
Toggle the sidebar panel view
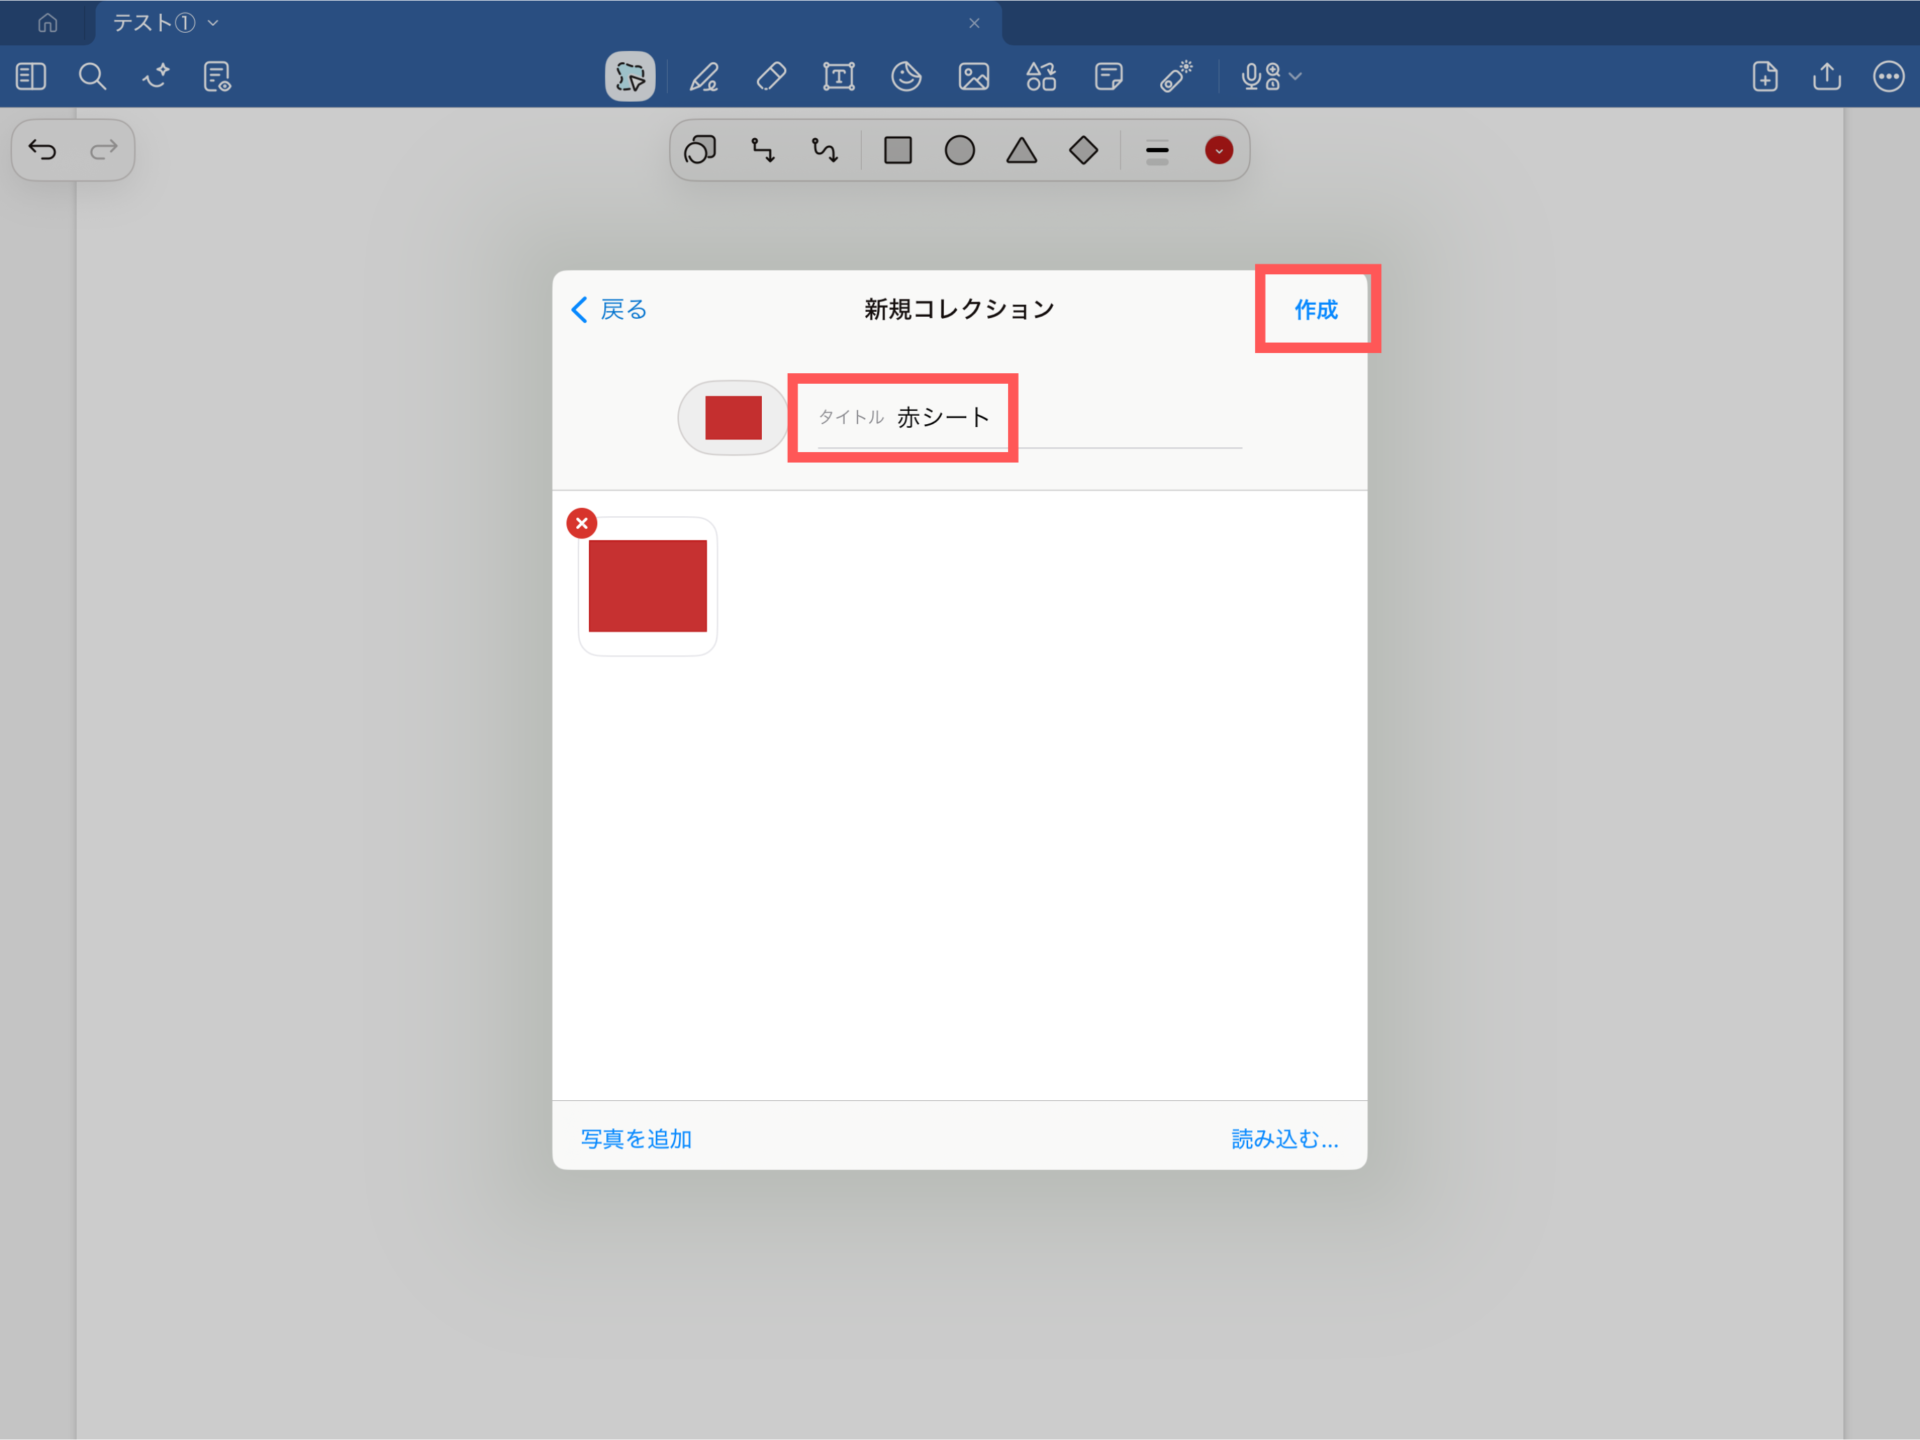[31, 77]
